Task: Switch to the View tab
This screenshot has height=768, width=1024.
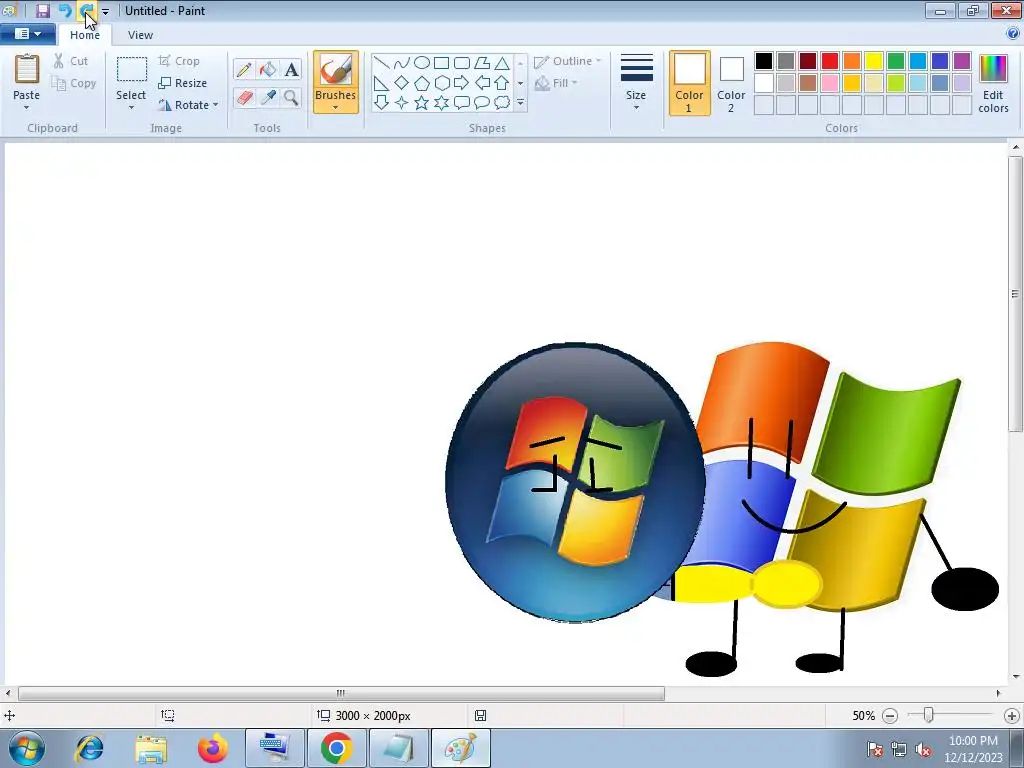Action: [140, 35]
